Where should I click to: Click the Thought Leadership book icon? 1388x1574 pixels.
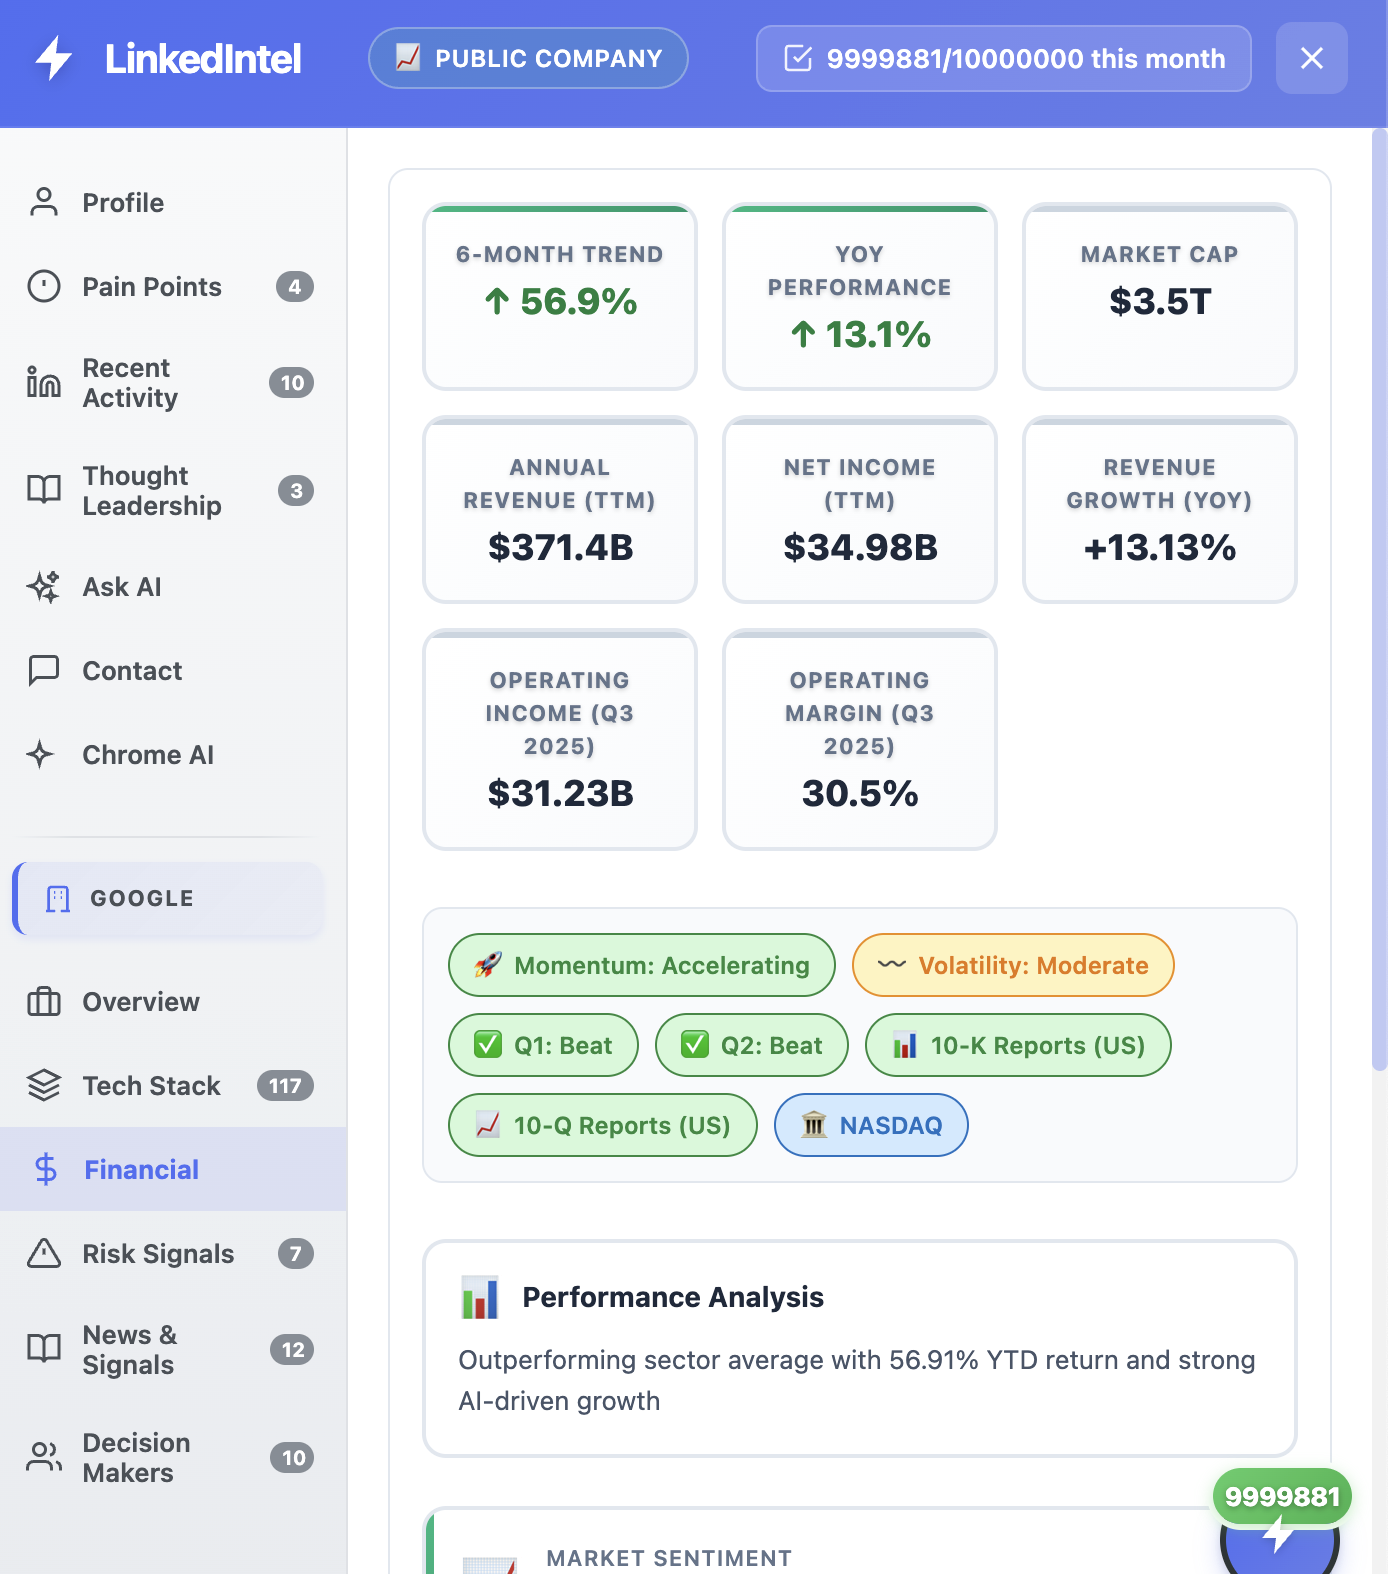tap(44, 490)
